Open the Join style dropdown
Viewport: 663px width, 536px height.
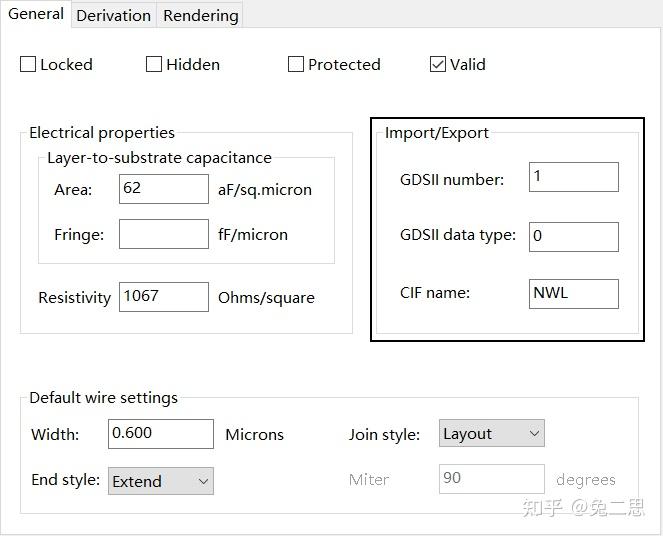(491, 433)
